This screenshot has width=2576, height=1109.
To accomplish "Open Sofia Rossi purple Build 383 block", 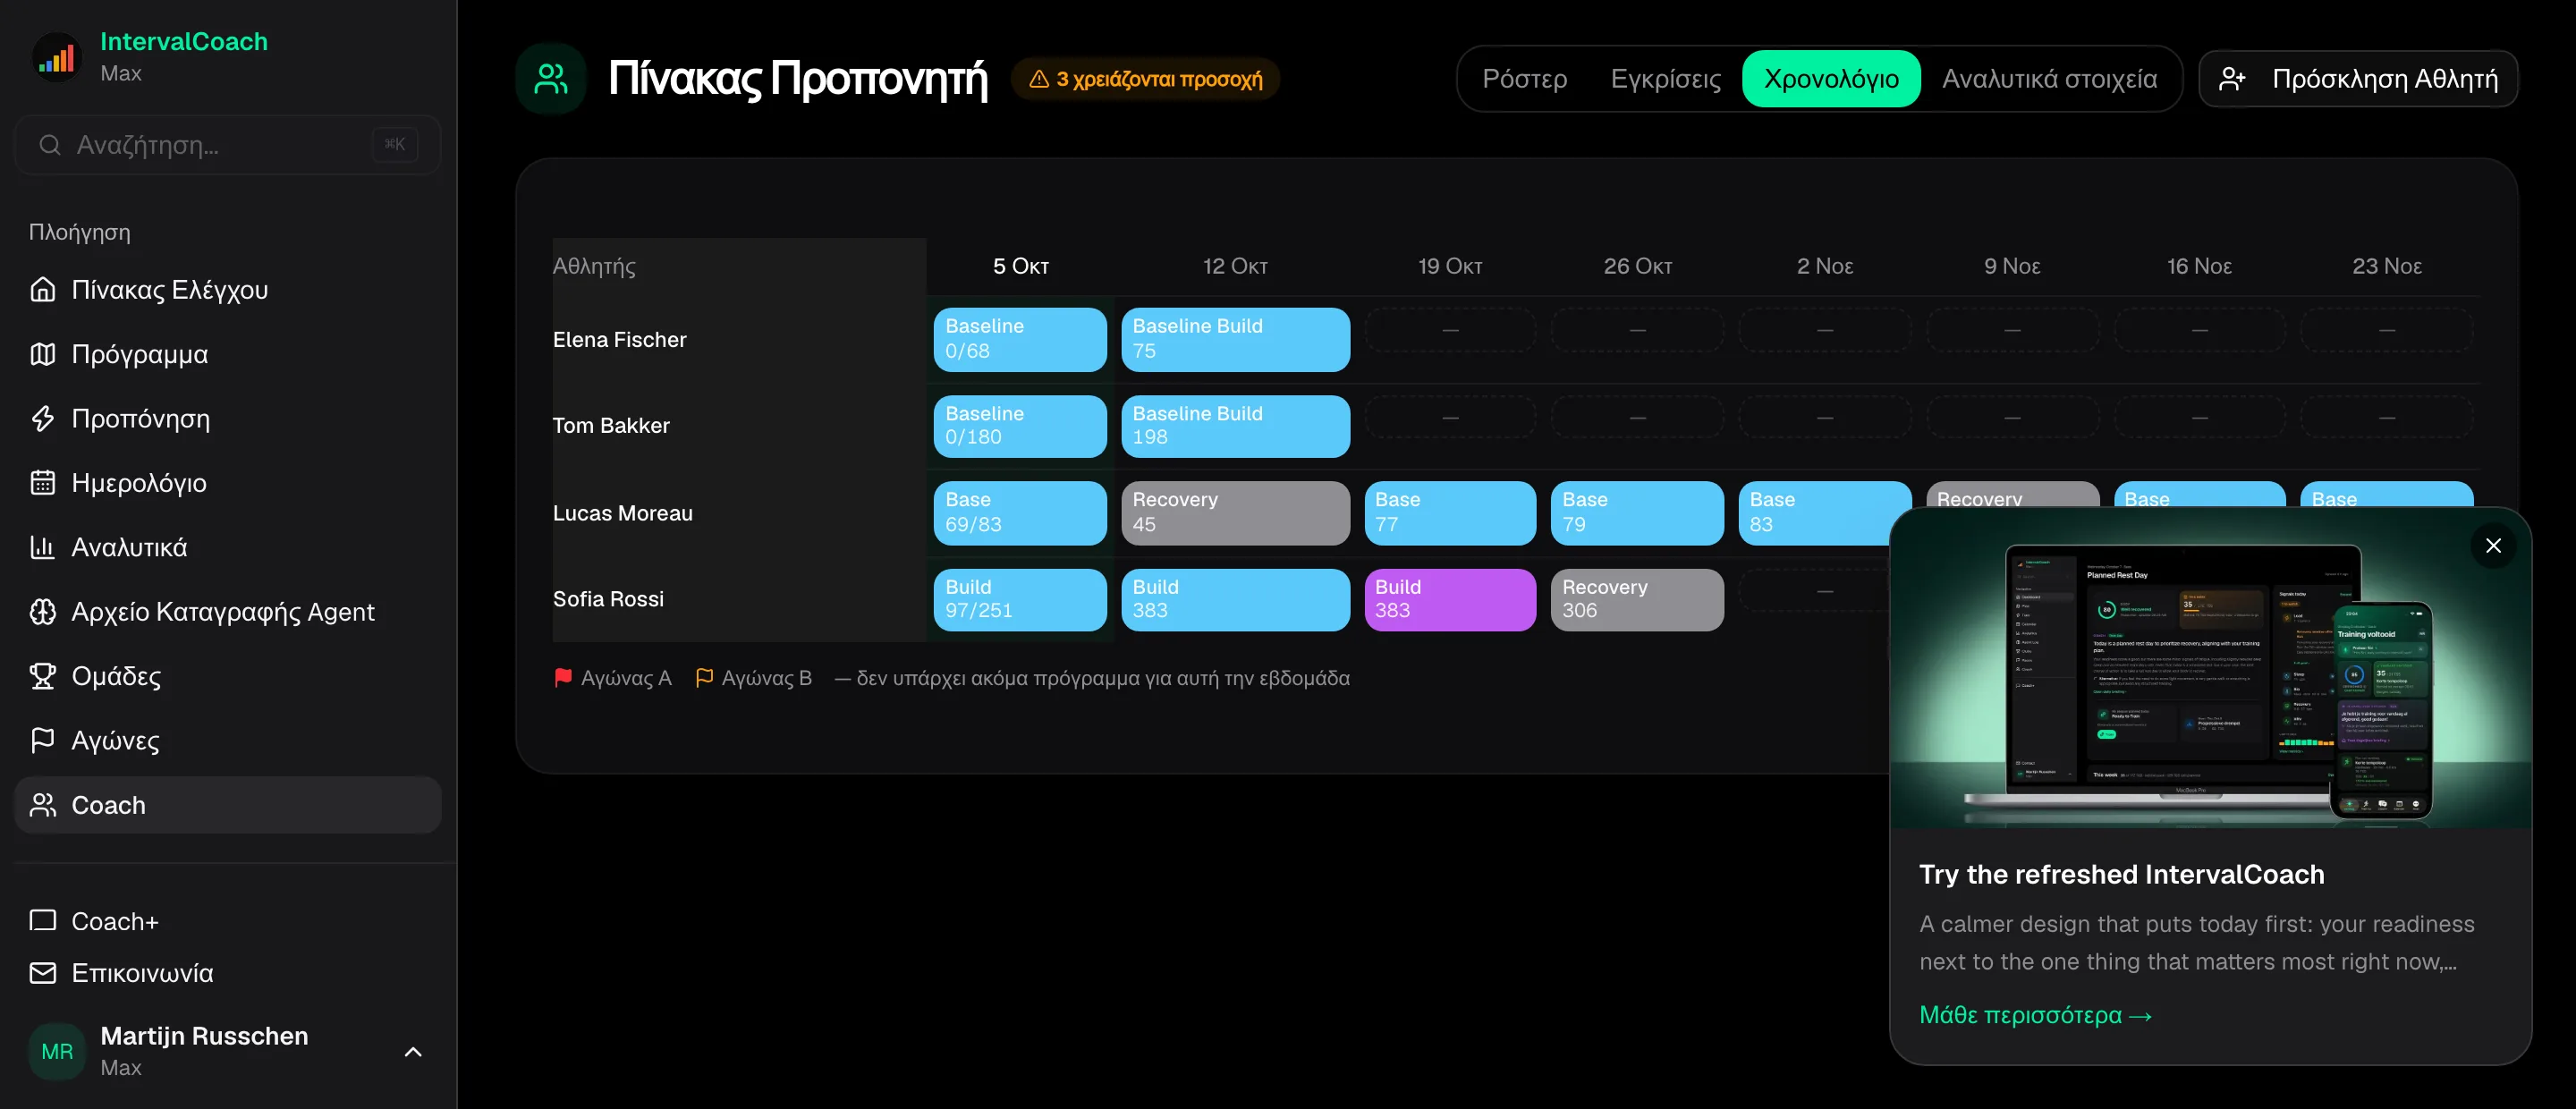I will [x=1449, y=599].
